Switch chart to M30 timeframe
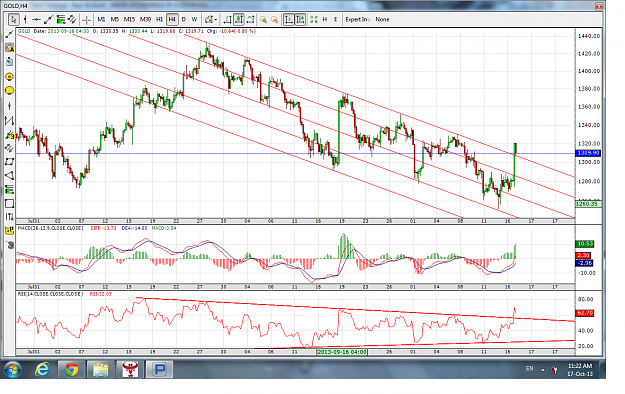Viewport: 625px width, 394px height. (145, 19)
